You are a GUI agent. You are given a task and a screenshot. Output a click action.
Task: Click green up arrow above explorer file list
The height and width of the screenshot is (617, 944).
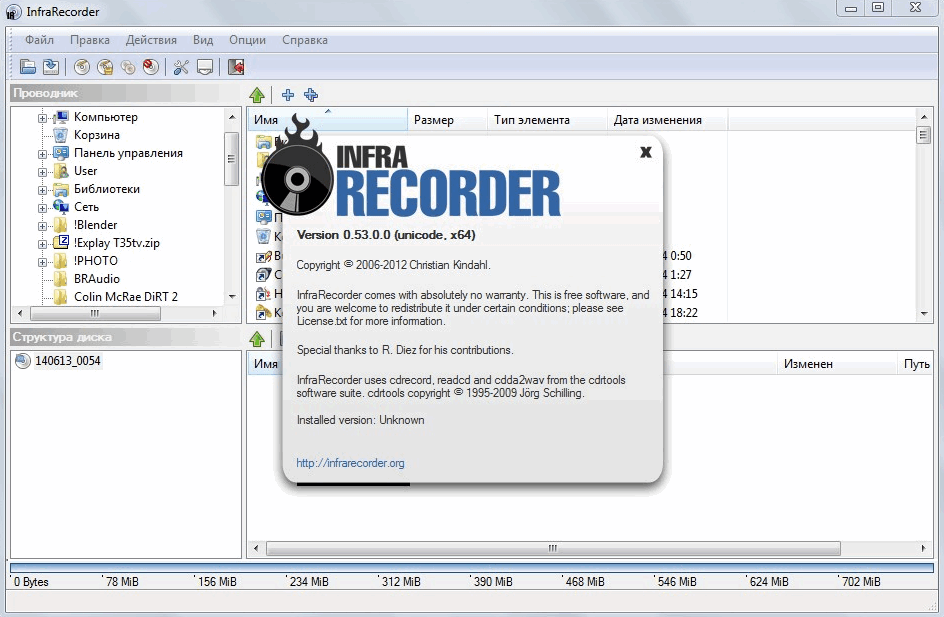click(257, 95)
